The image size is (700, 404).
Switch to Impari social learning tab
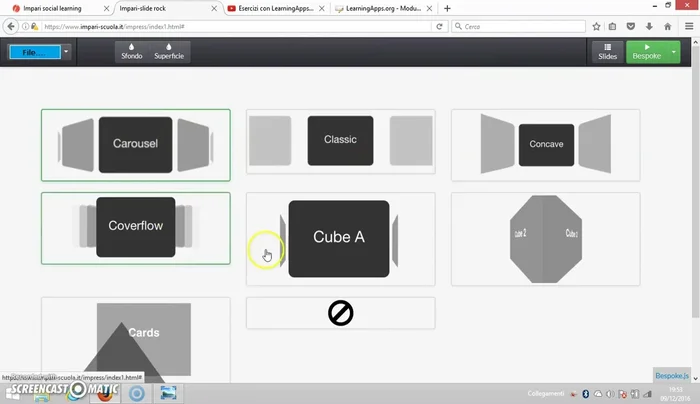[52, 8]
